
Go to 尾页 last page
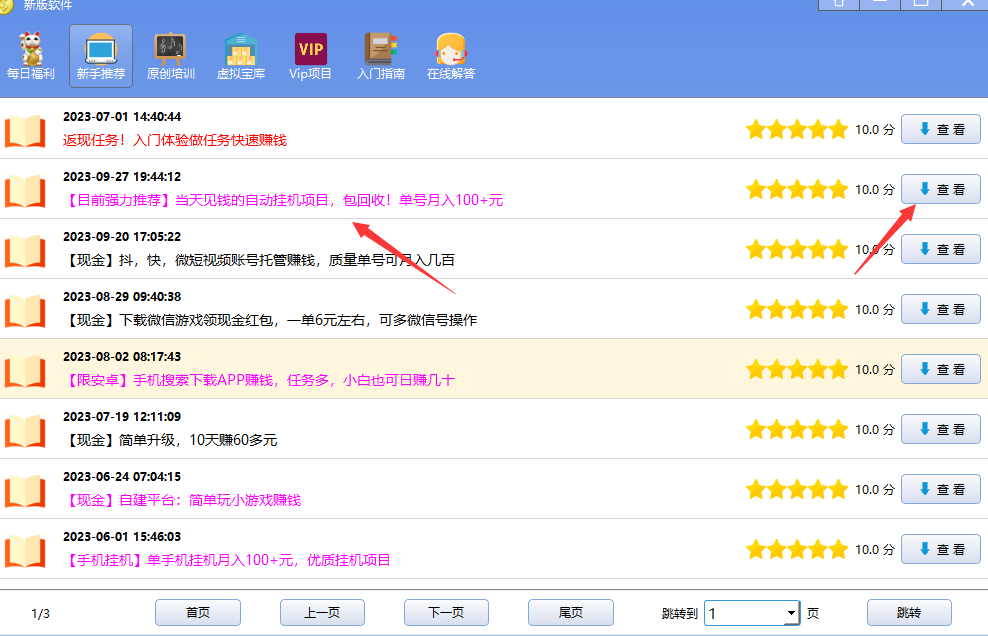(571, 612)
